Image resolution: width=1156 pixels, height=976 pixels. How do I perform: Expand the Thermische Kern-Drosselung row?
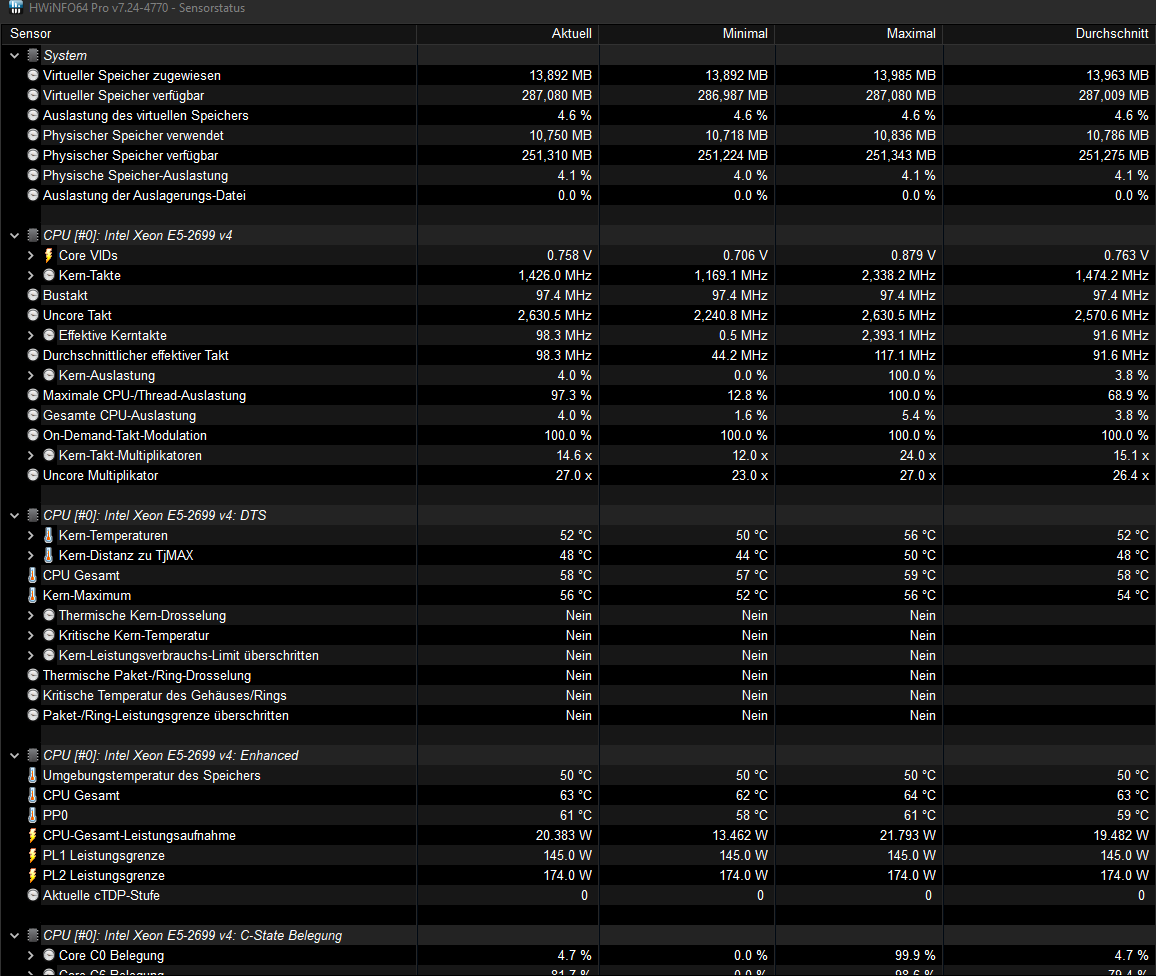click(x=31, y=616)
